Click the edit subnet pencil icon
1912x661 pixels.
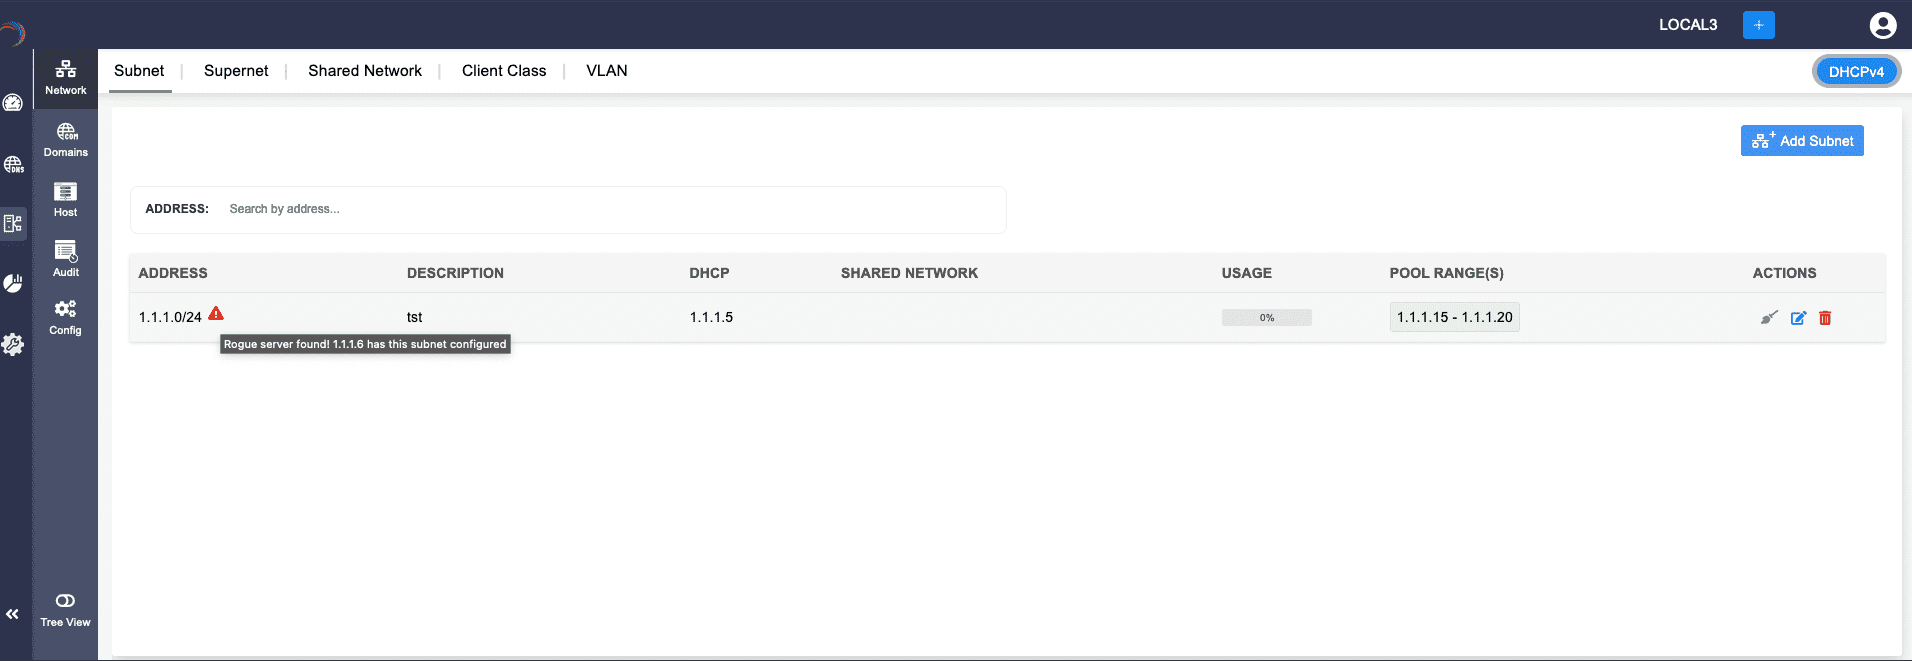click(x=1798, y=318)
